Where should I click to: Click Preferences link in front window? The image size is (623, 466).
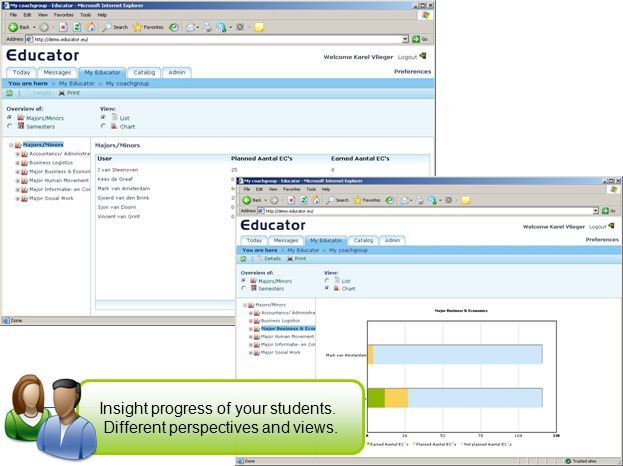pyautogui.click(x=602, y=240)
